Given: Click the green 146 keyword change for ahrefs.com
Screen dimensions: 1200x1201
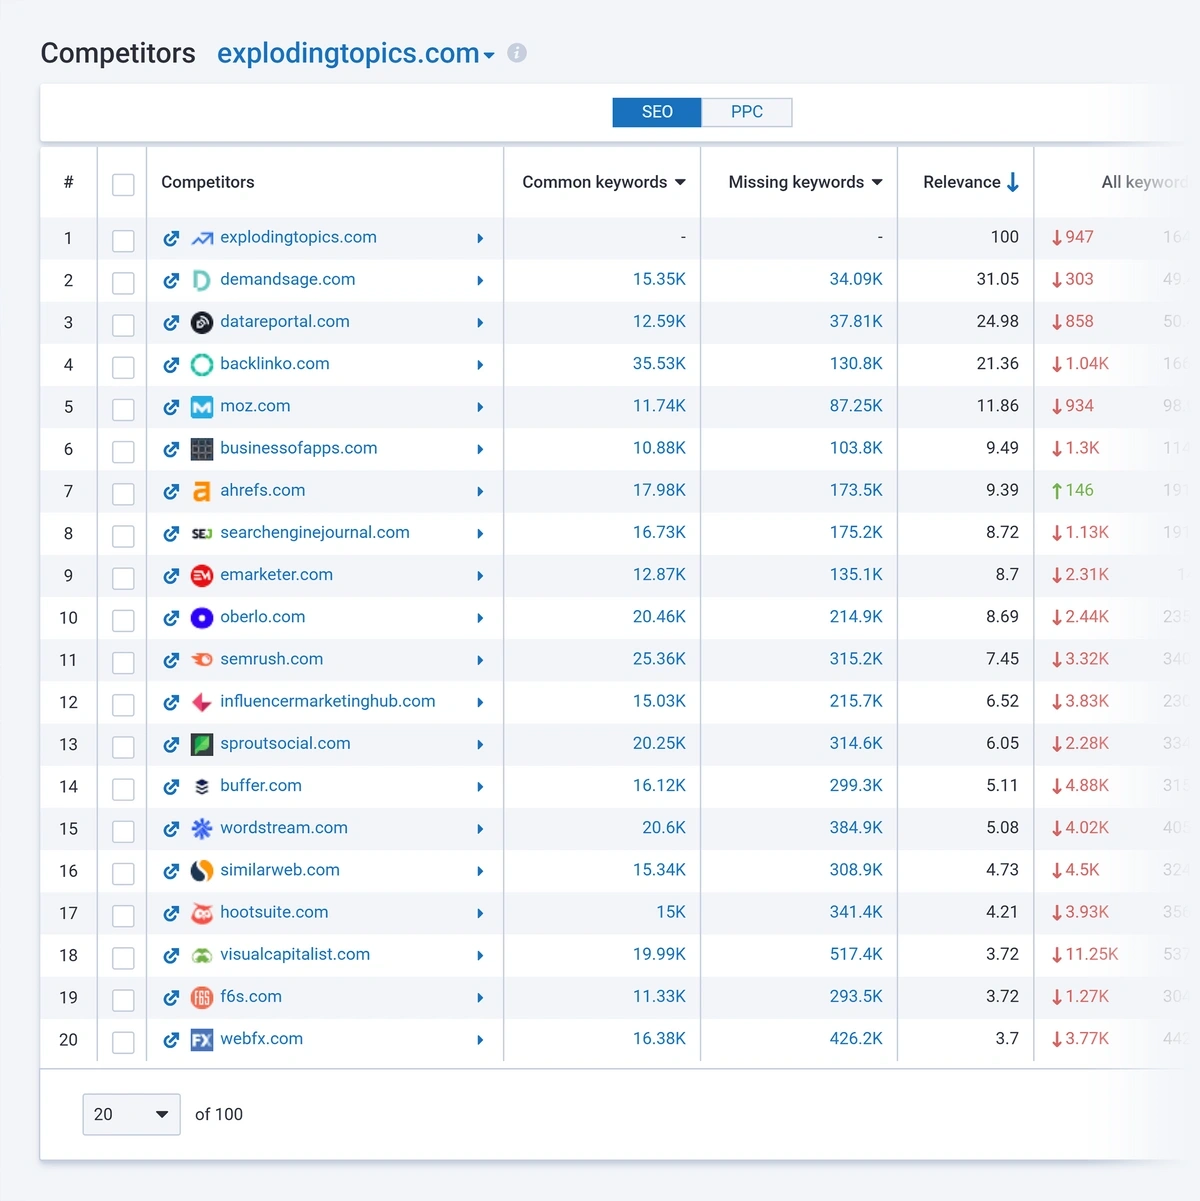Looking at the screenshot, I should tap(1072, 490).
